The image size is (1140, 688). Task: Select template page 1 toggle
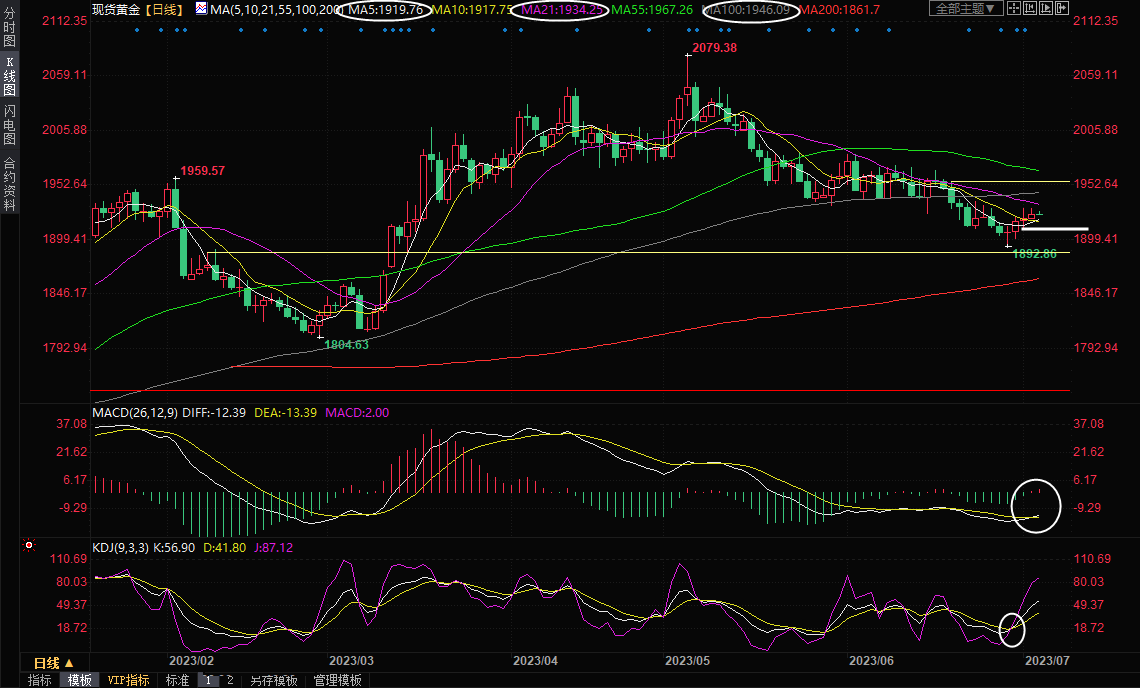coord(209,680)
